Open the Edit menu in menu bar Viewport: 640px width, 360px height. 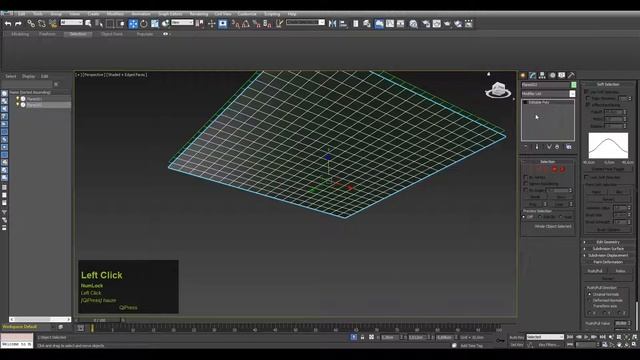click(22, 14)
